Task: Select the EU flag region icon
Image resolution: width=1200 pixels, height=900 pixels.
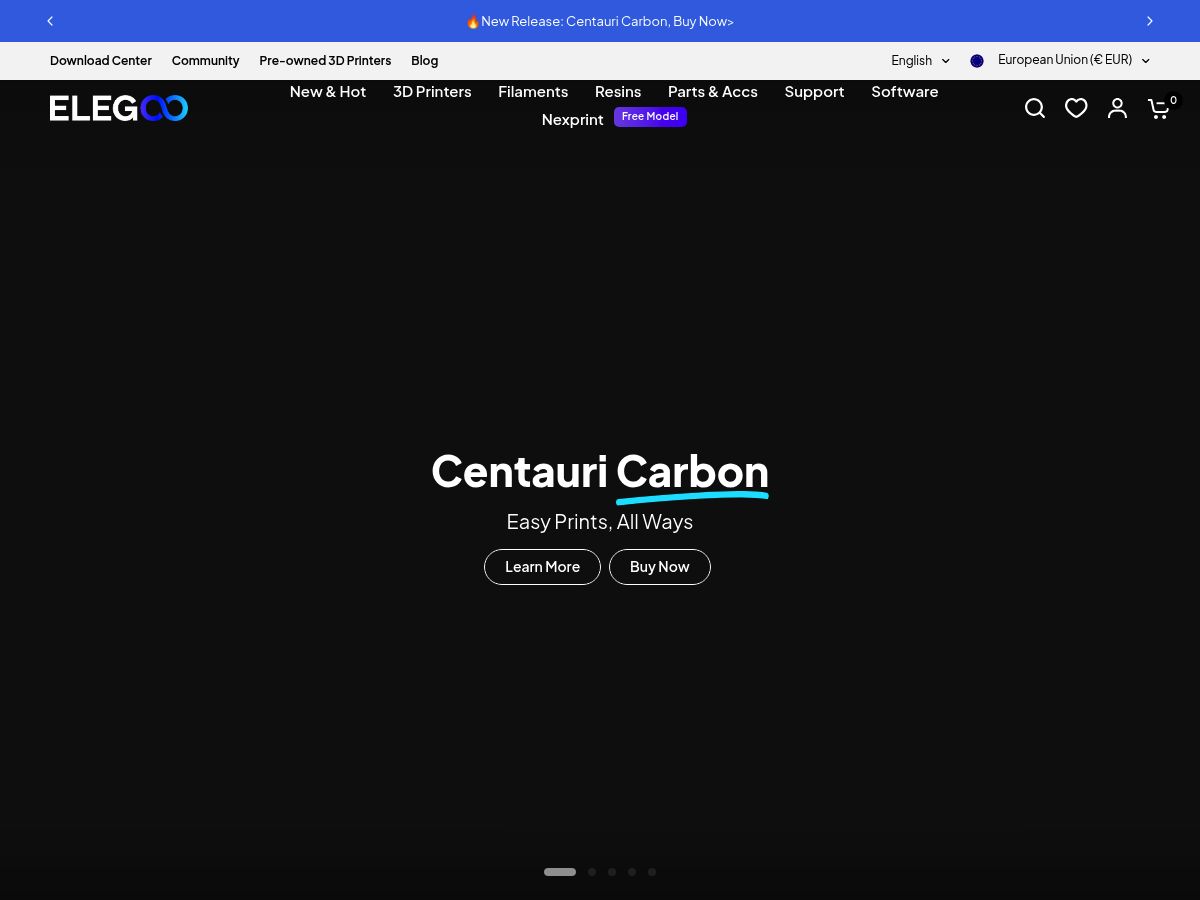Action: [977, 61]
